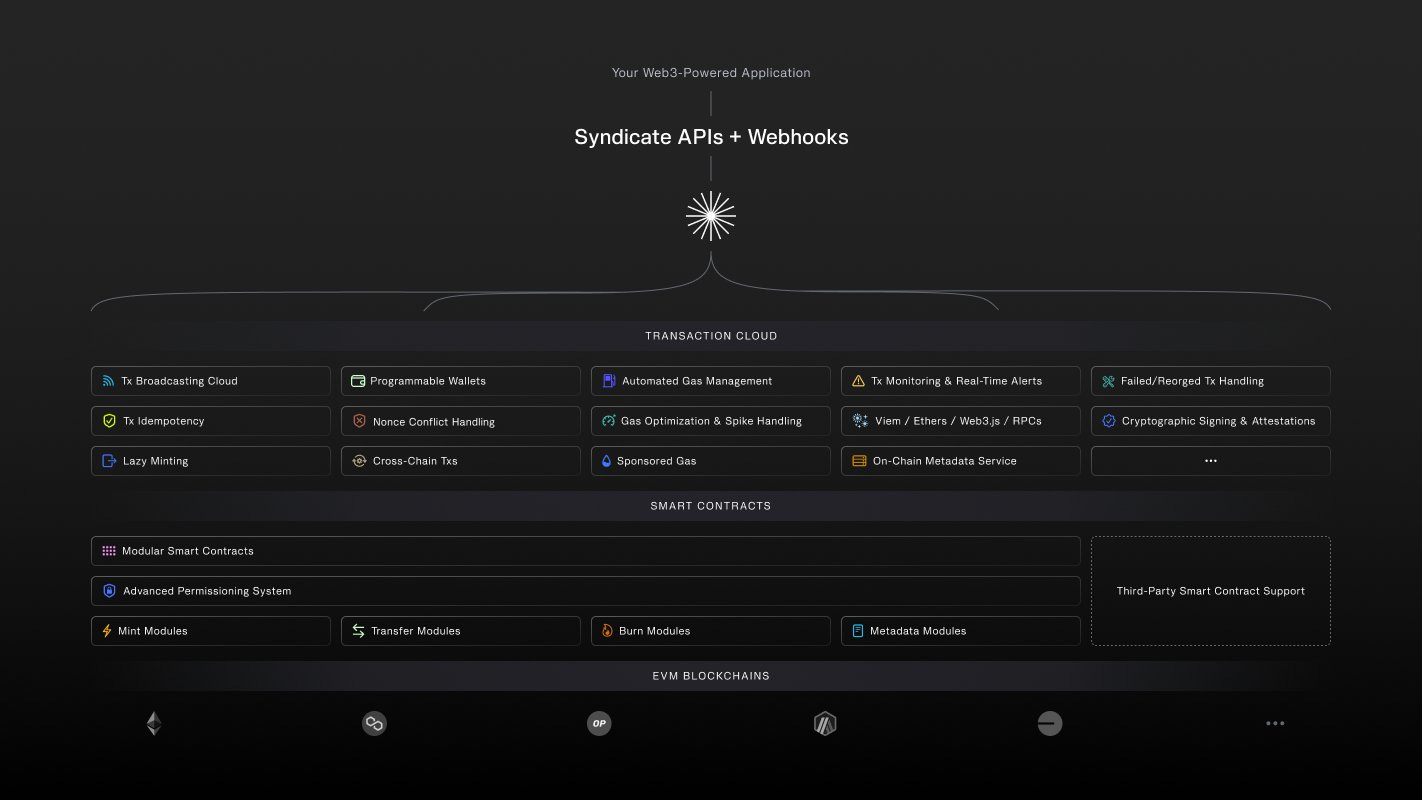Click the Gas Optimization gauge icon
This screenshot has height=800, width=1422.
[608, 421]
